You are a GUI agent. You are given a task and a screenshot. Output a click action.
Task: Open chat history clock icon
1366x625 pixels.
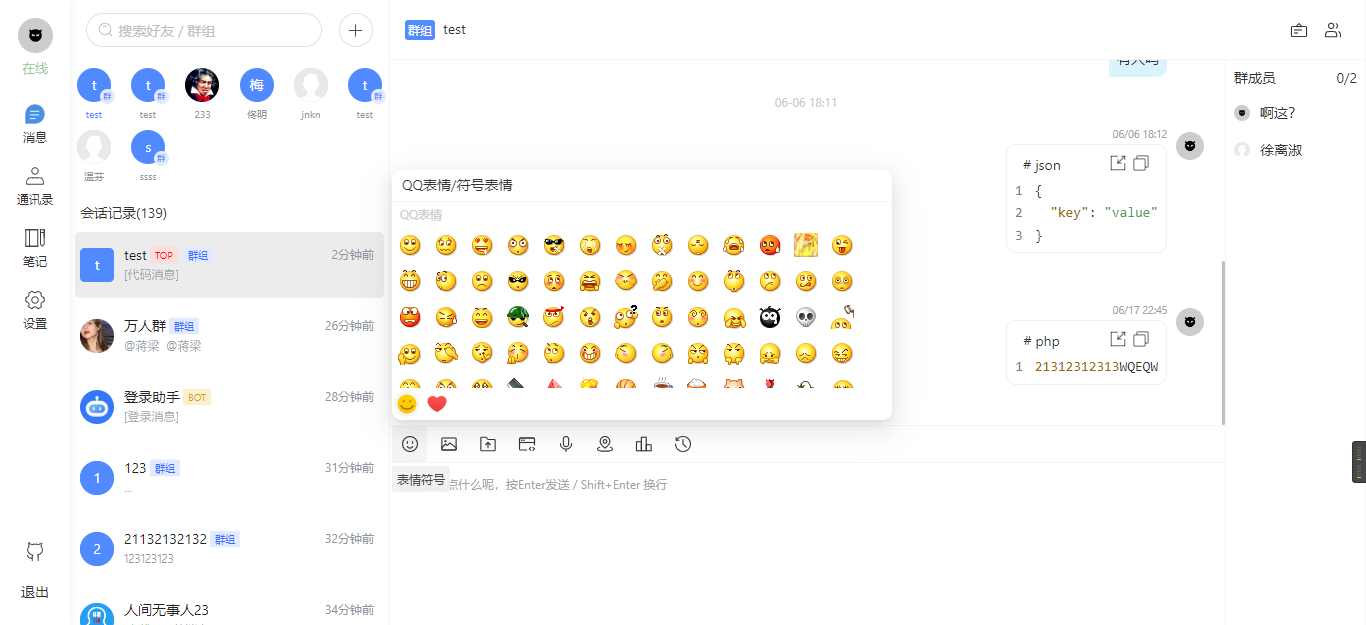click(x=683, y=444)
